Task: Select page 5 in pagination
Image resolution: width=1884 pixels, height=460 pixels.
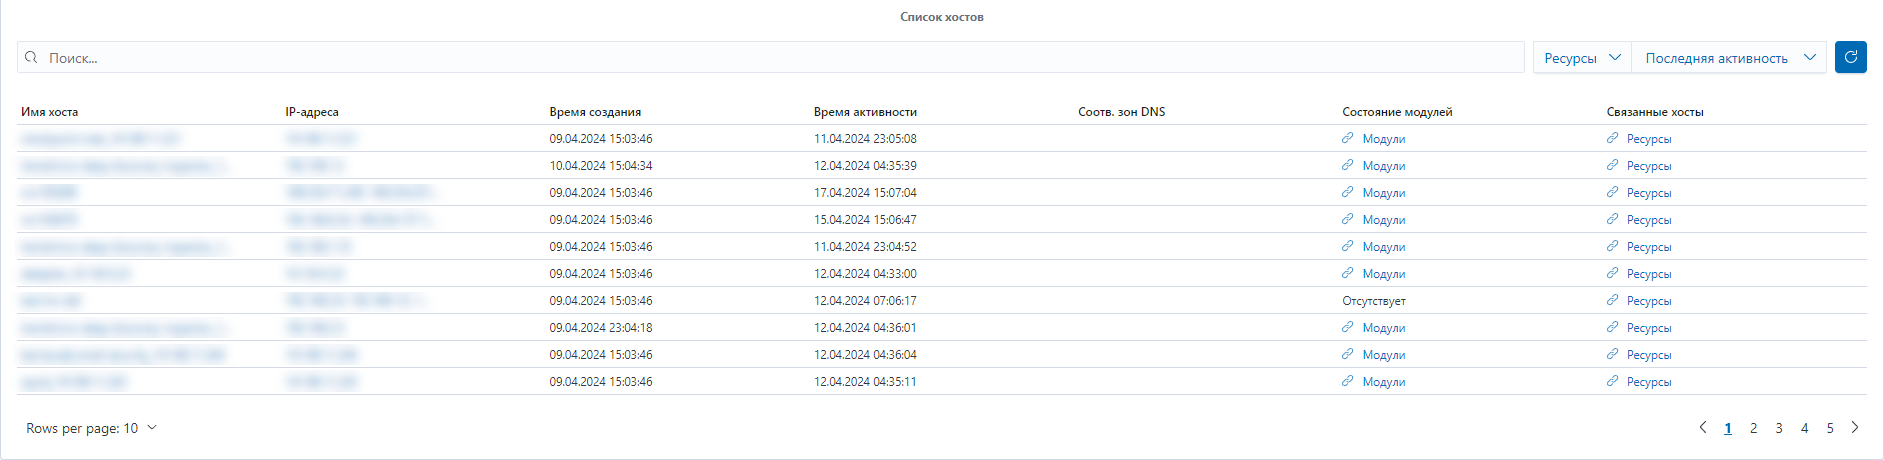Action: 1830,428
